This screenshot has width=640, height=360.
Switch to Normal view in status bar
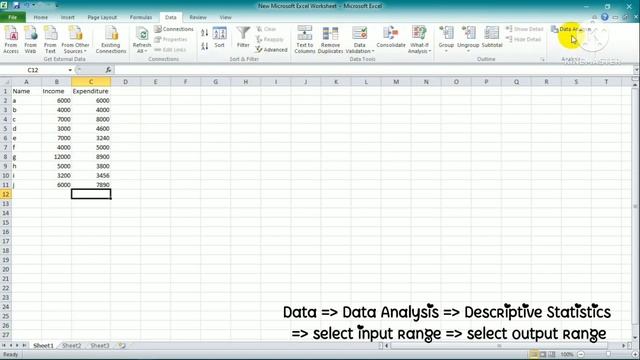[x=533, y=355]
